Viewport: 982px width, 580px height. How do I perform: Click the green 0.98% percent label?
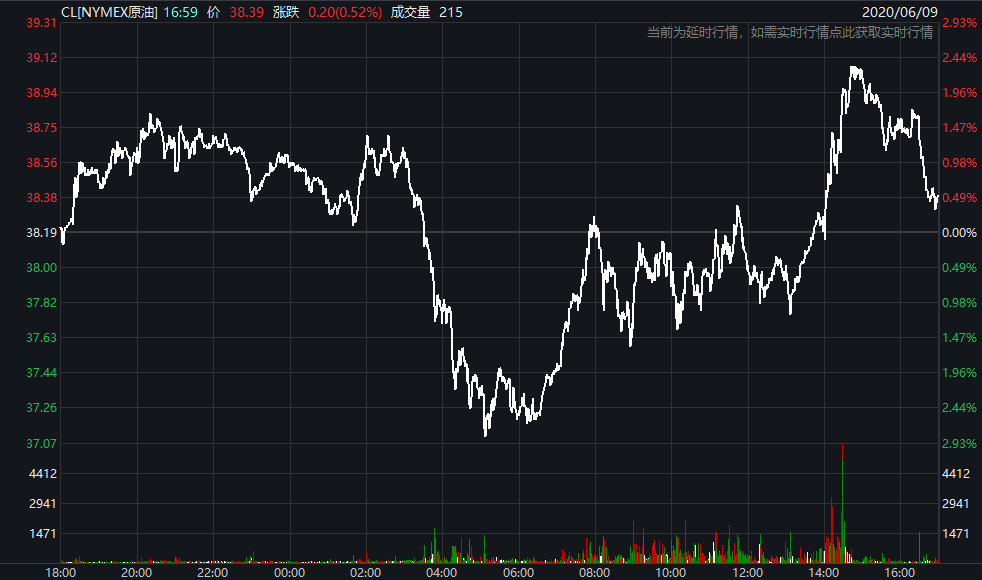tap(959, 303)
